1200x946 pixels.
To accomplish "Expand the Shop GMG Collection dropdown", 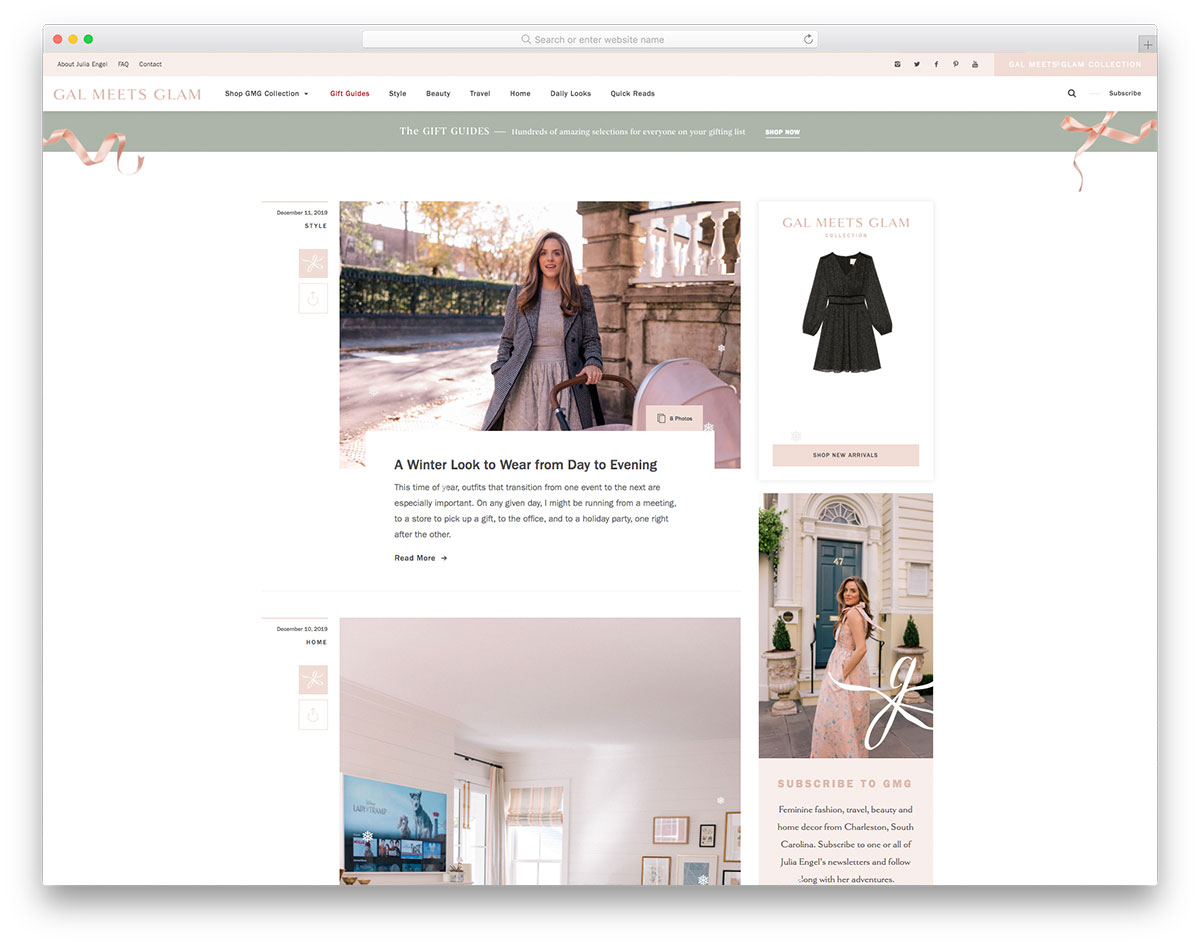I will coord(266,94).
